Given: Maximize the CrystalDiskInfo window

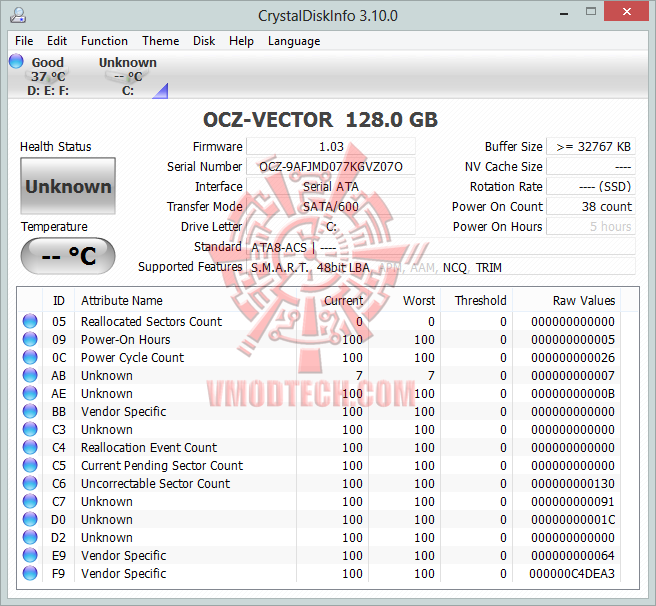Looking at the screenshot, I should point(591,12).
